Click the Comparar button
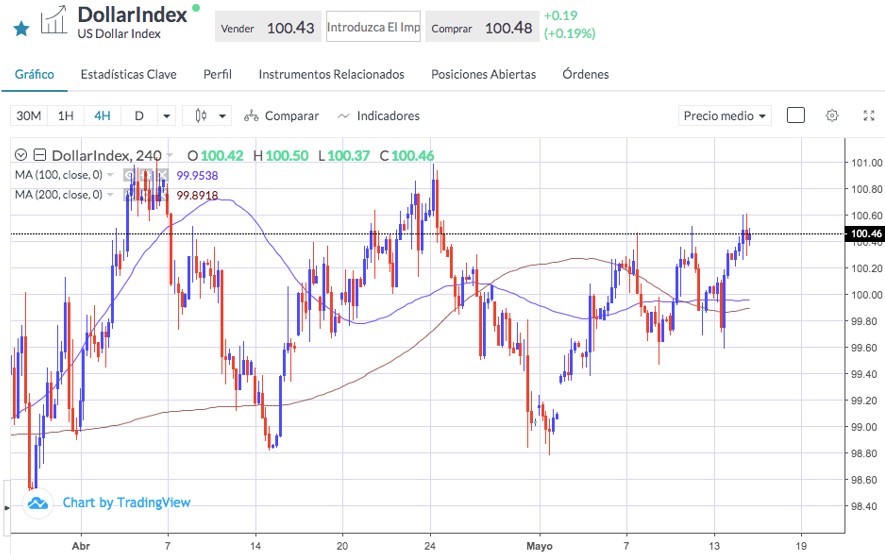 click(x=281, y=116)
